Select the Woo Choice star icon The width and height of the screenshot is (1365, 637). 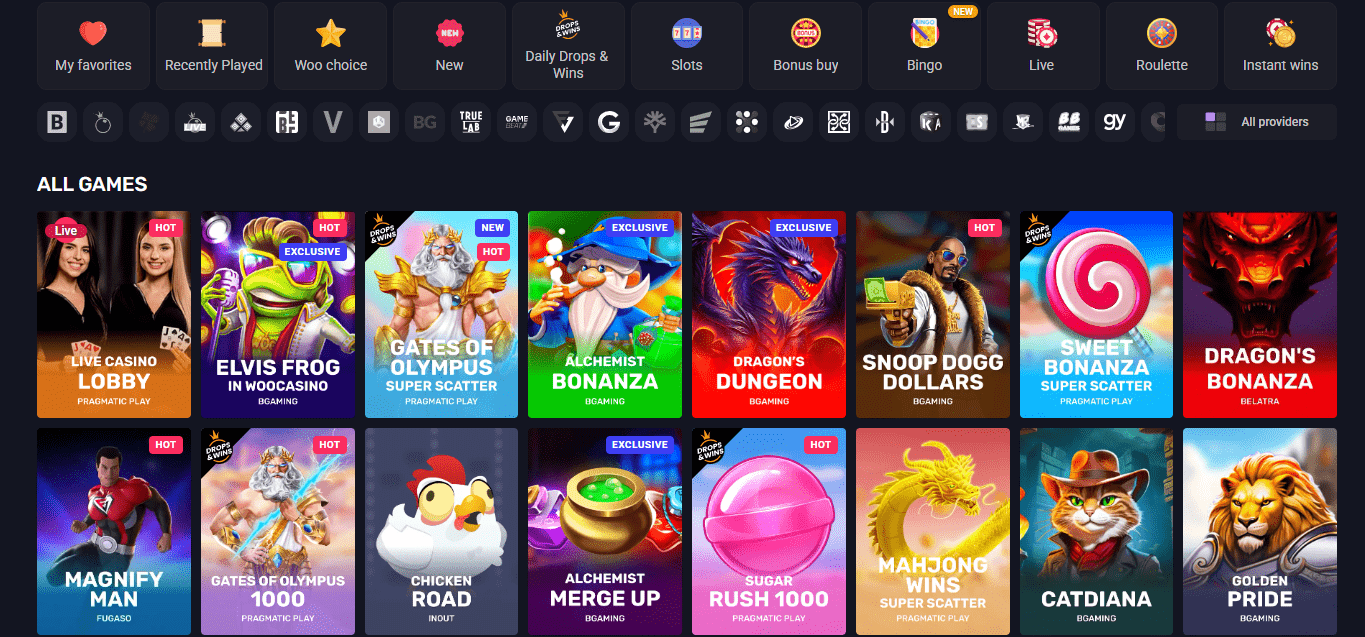coord(330,30)
